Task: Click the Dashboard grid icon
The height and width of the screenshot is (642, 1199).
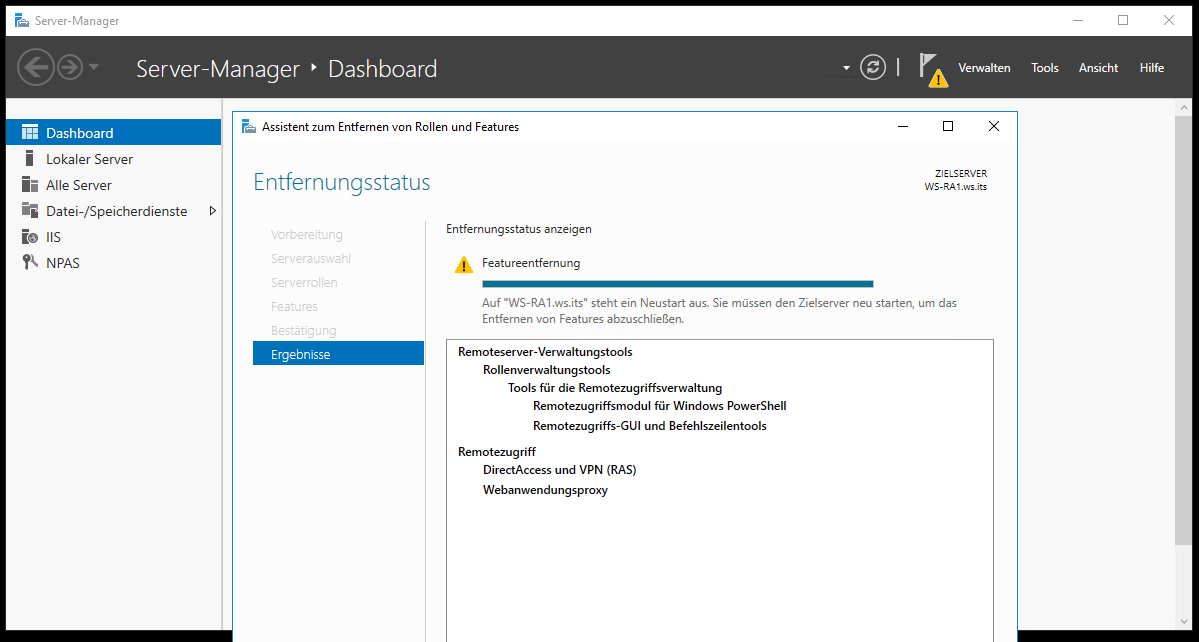Action: tap(30, 132)
